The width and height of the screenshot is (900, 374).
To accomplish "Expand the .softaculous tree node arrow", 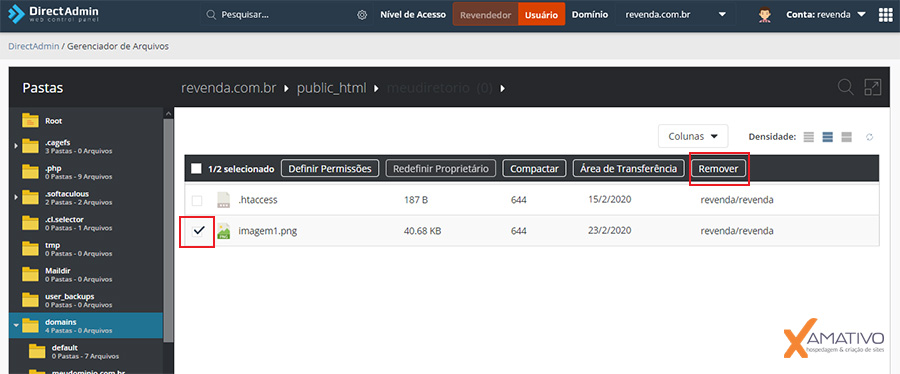I will tap(15, 198).
